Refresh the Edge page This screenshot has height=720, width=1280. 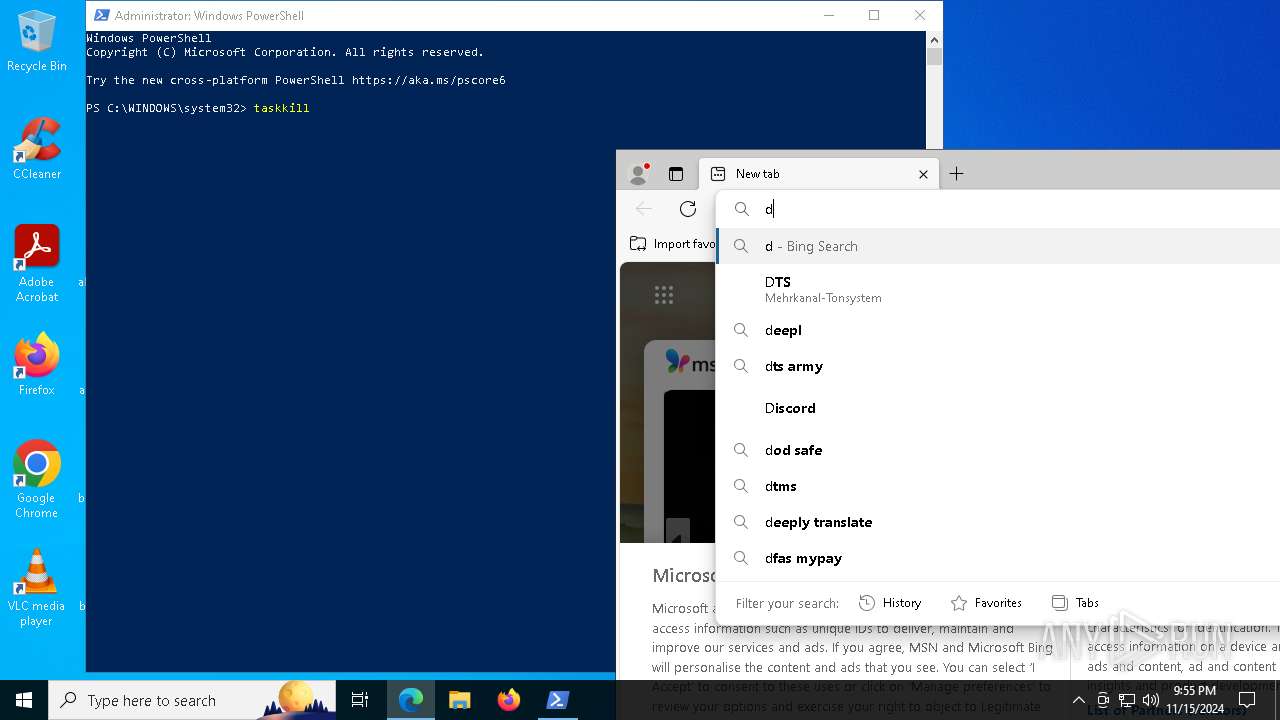(x=688, y=208)
